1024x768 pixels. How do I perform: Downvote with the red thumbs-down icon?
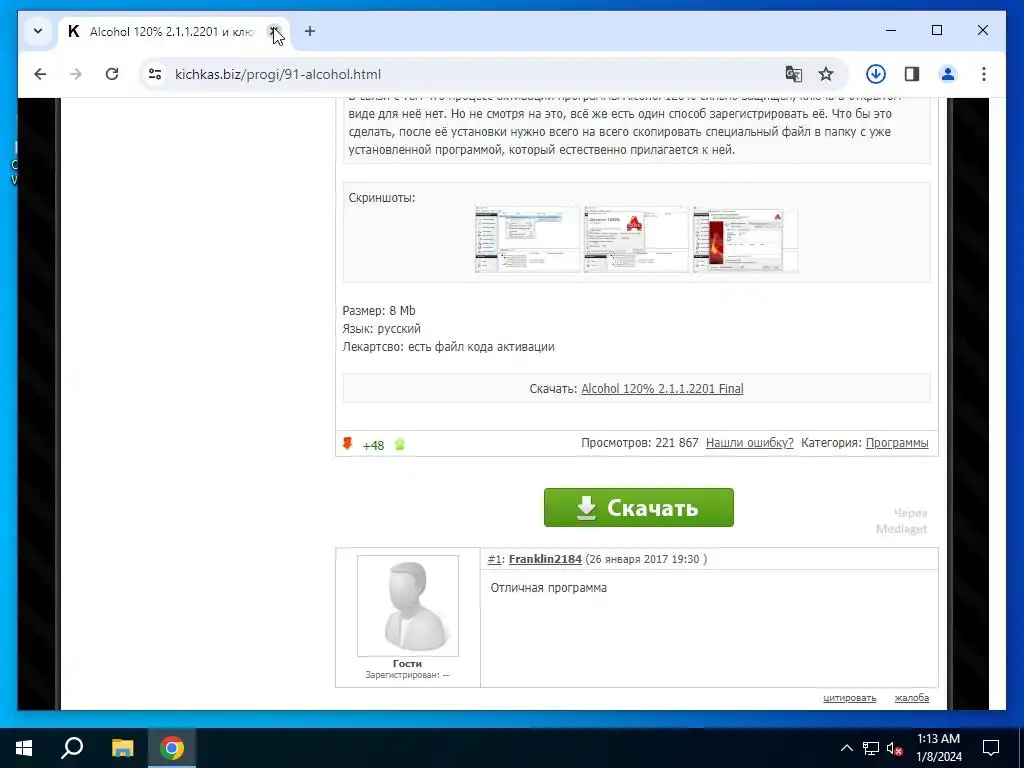[347, 444]
